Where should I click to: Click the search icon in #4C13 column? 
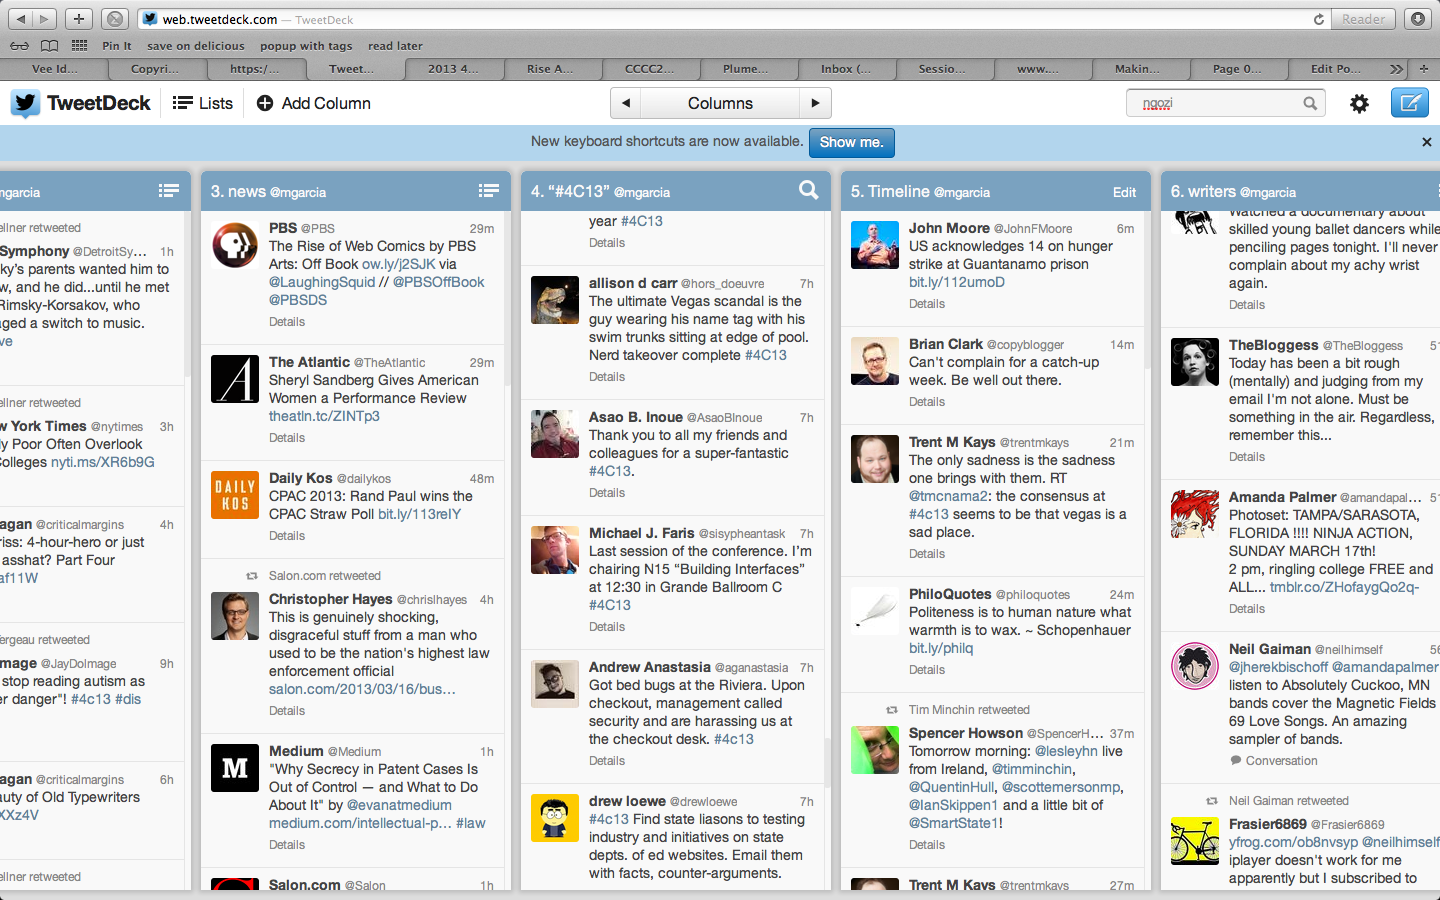pos(808,190)
